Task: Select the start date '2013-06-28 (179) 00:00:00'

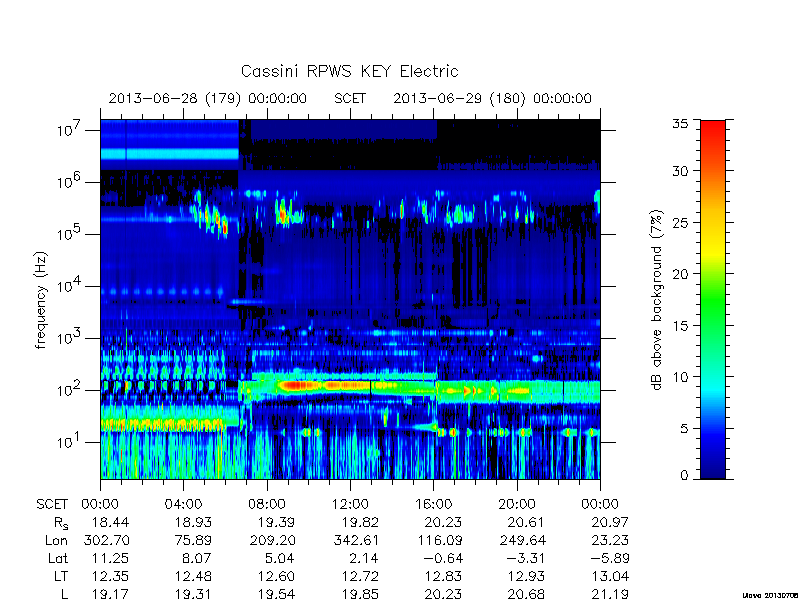Action: tap(208, 98)
